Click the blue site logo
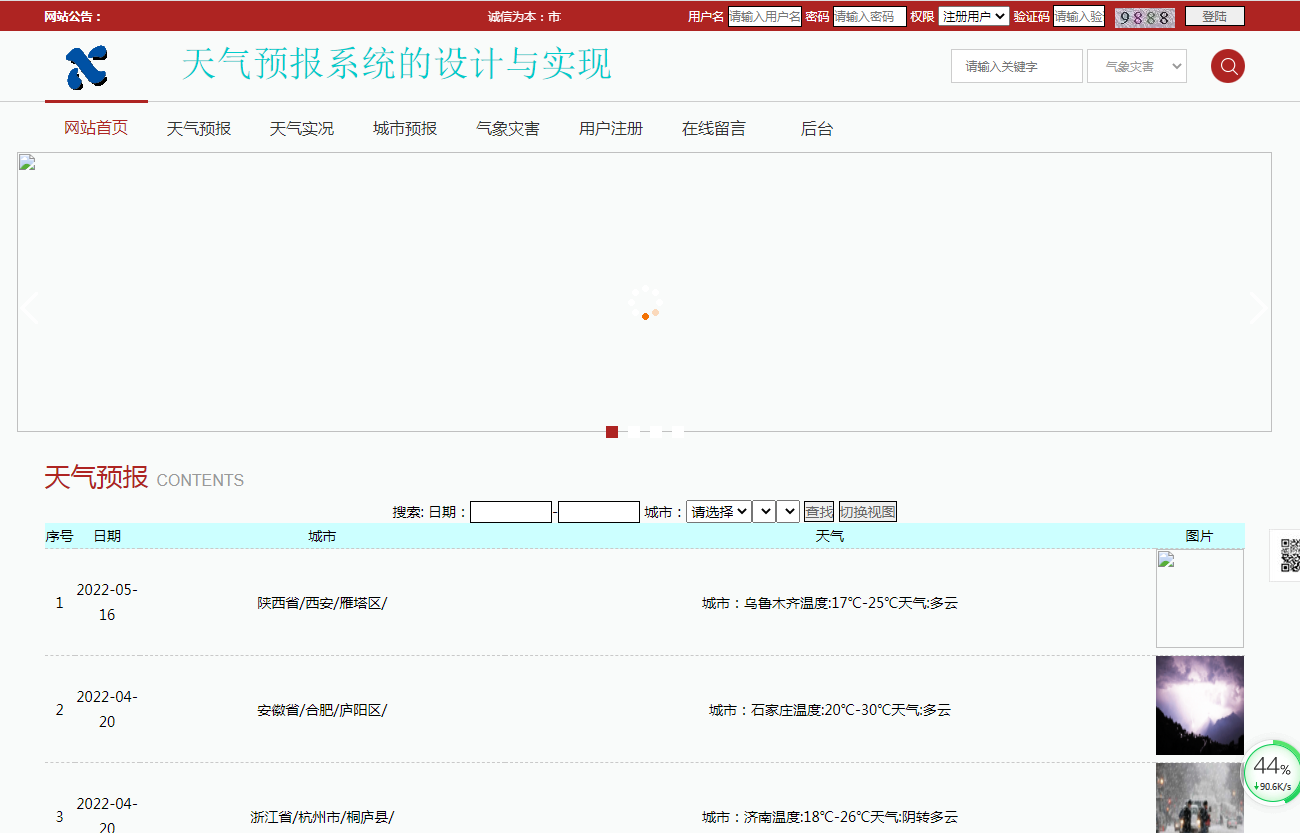 click(x=87, y=67)
